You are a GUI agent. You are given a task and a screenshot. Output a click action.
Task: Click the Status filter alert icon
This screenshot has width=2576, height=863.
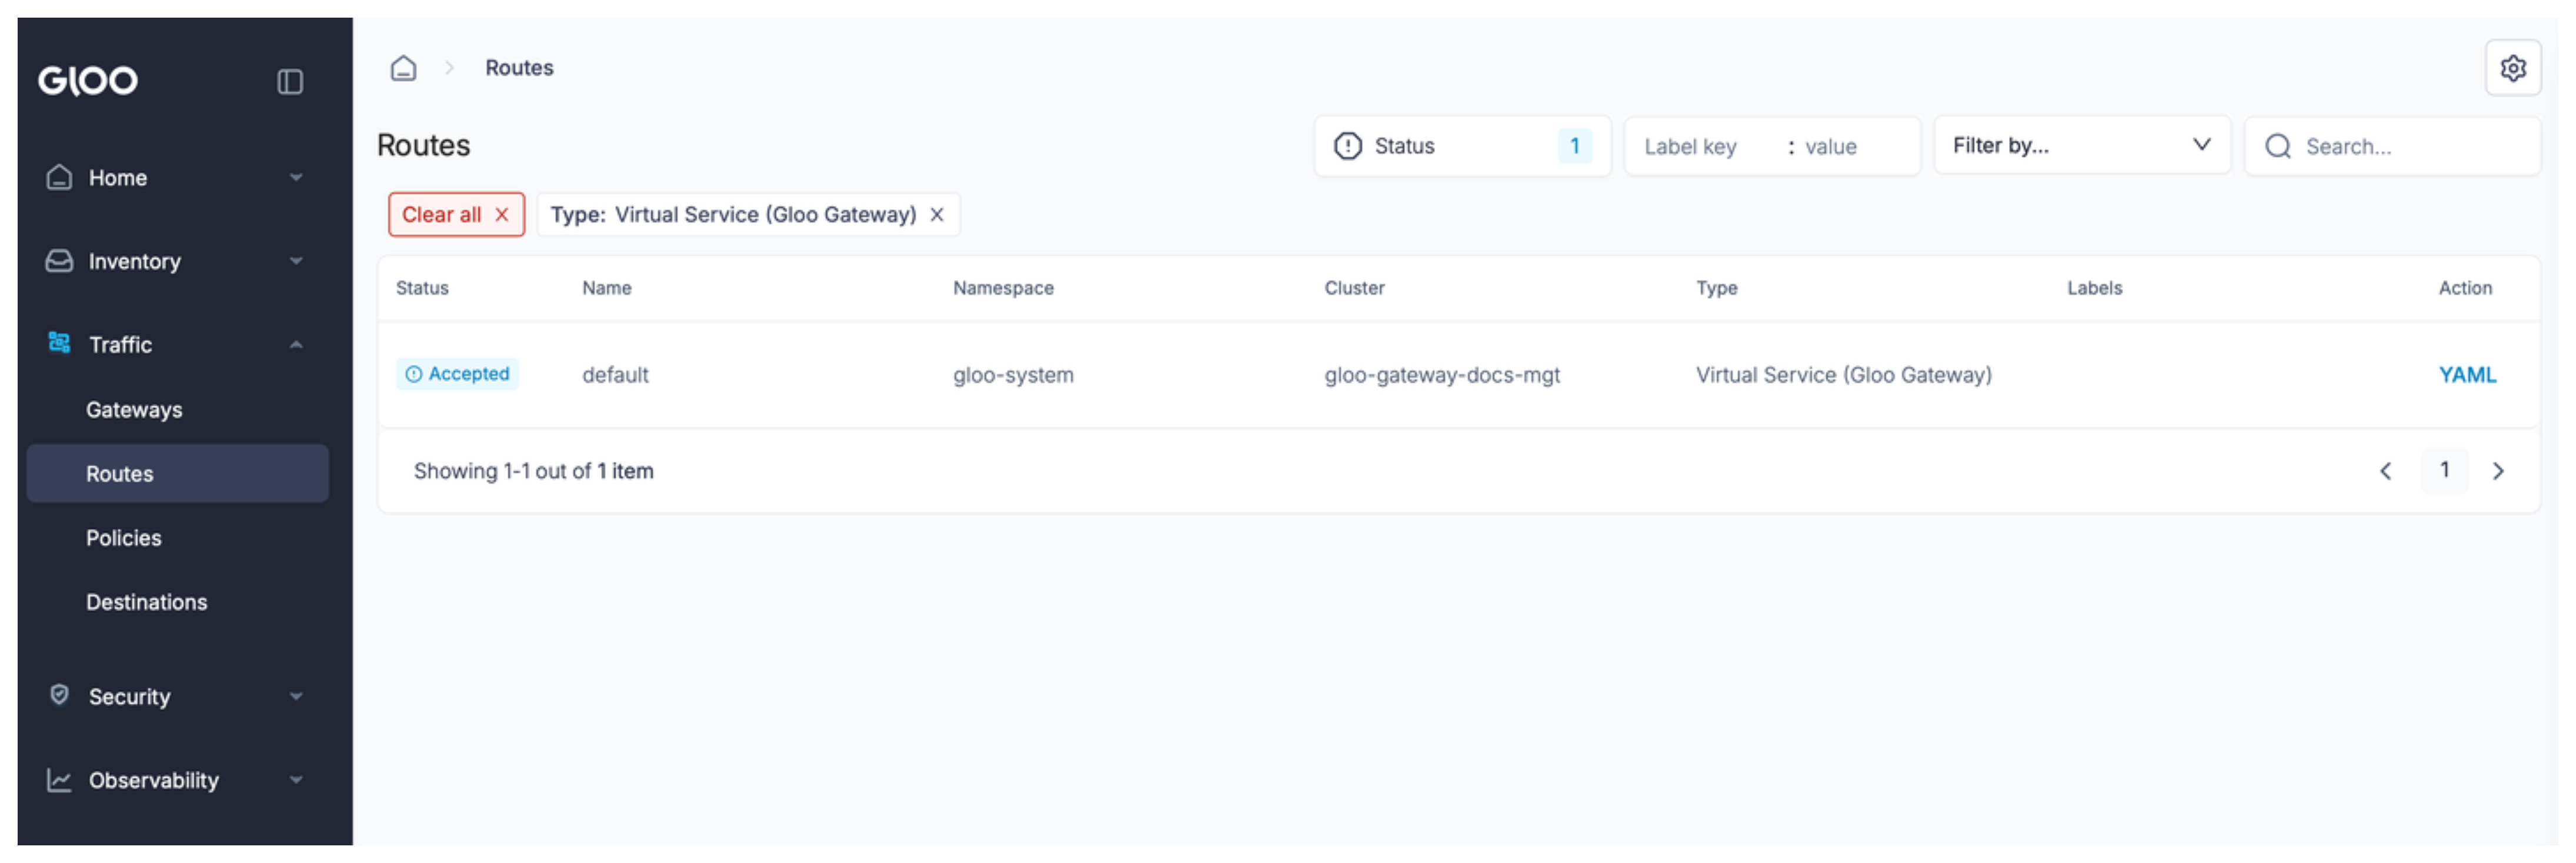point(1348,146)
